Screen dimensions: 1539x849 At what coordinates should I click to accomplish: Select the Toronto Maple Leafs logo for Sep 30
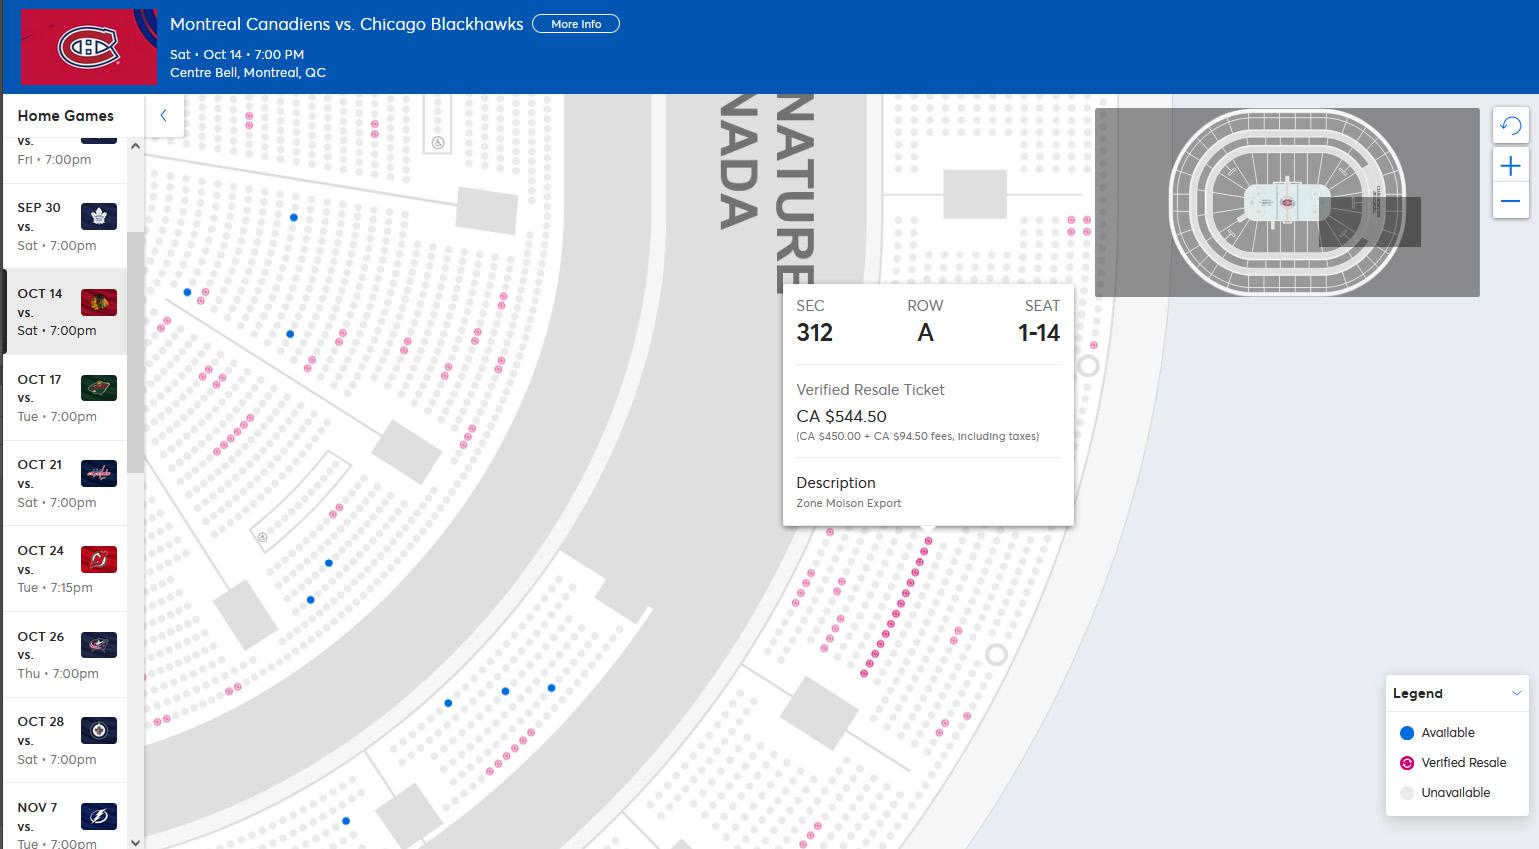click(x=99, y=217)
